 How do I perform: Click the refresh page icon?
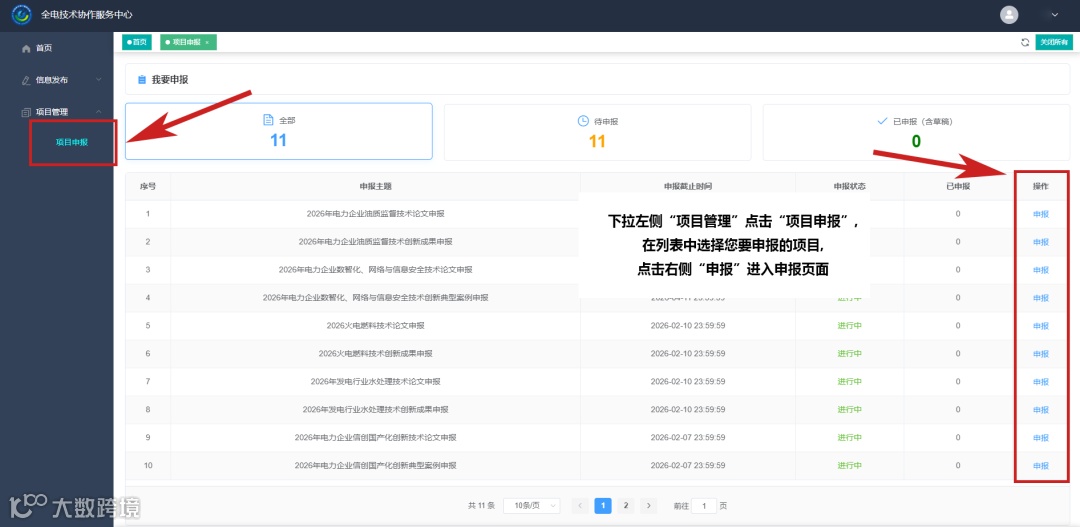click(1025, 42)
